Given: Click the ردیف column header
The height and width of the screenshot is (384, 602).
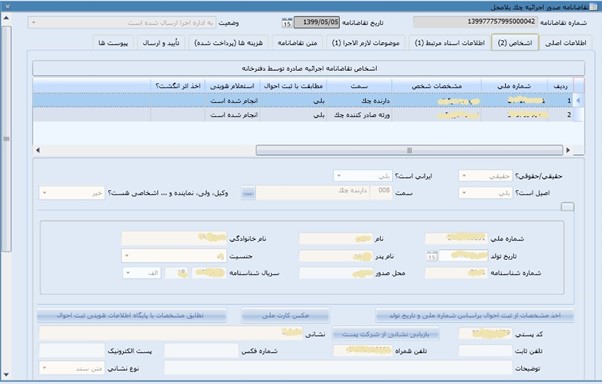Looking at the screenshot, I should tap(561, 86).
